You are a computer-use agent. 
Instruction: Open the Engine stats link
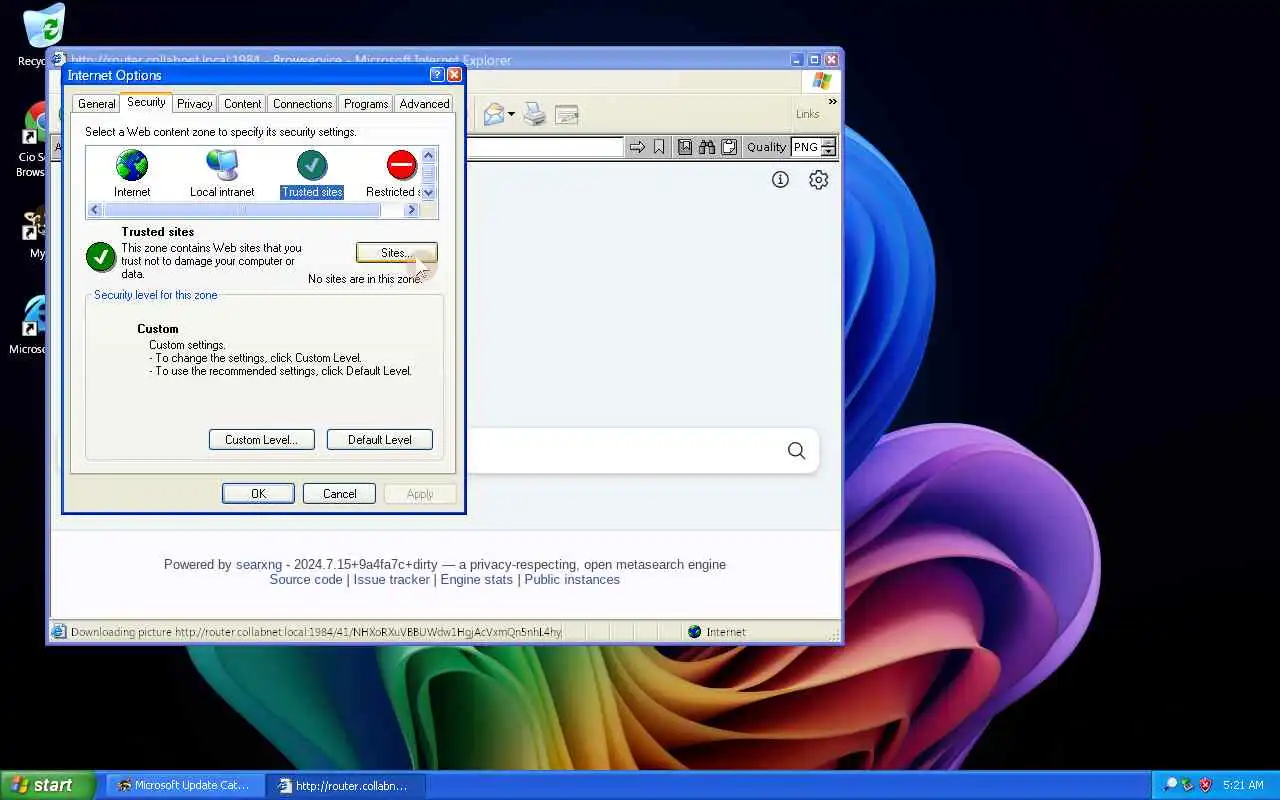point(476,580)
